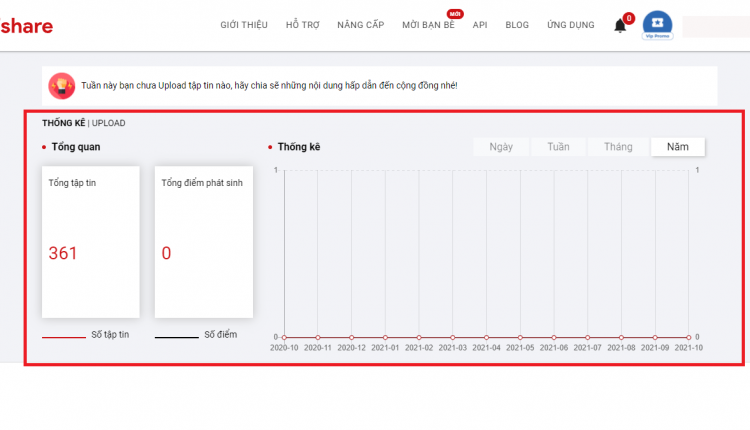Click the 2020-10 data point on chart

(284, 337)
